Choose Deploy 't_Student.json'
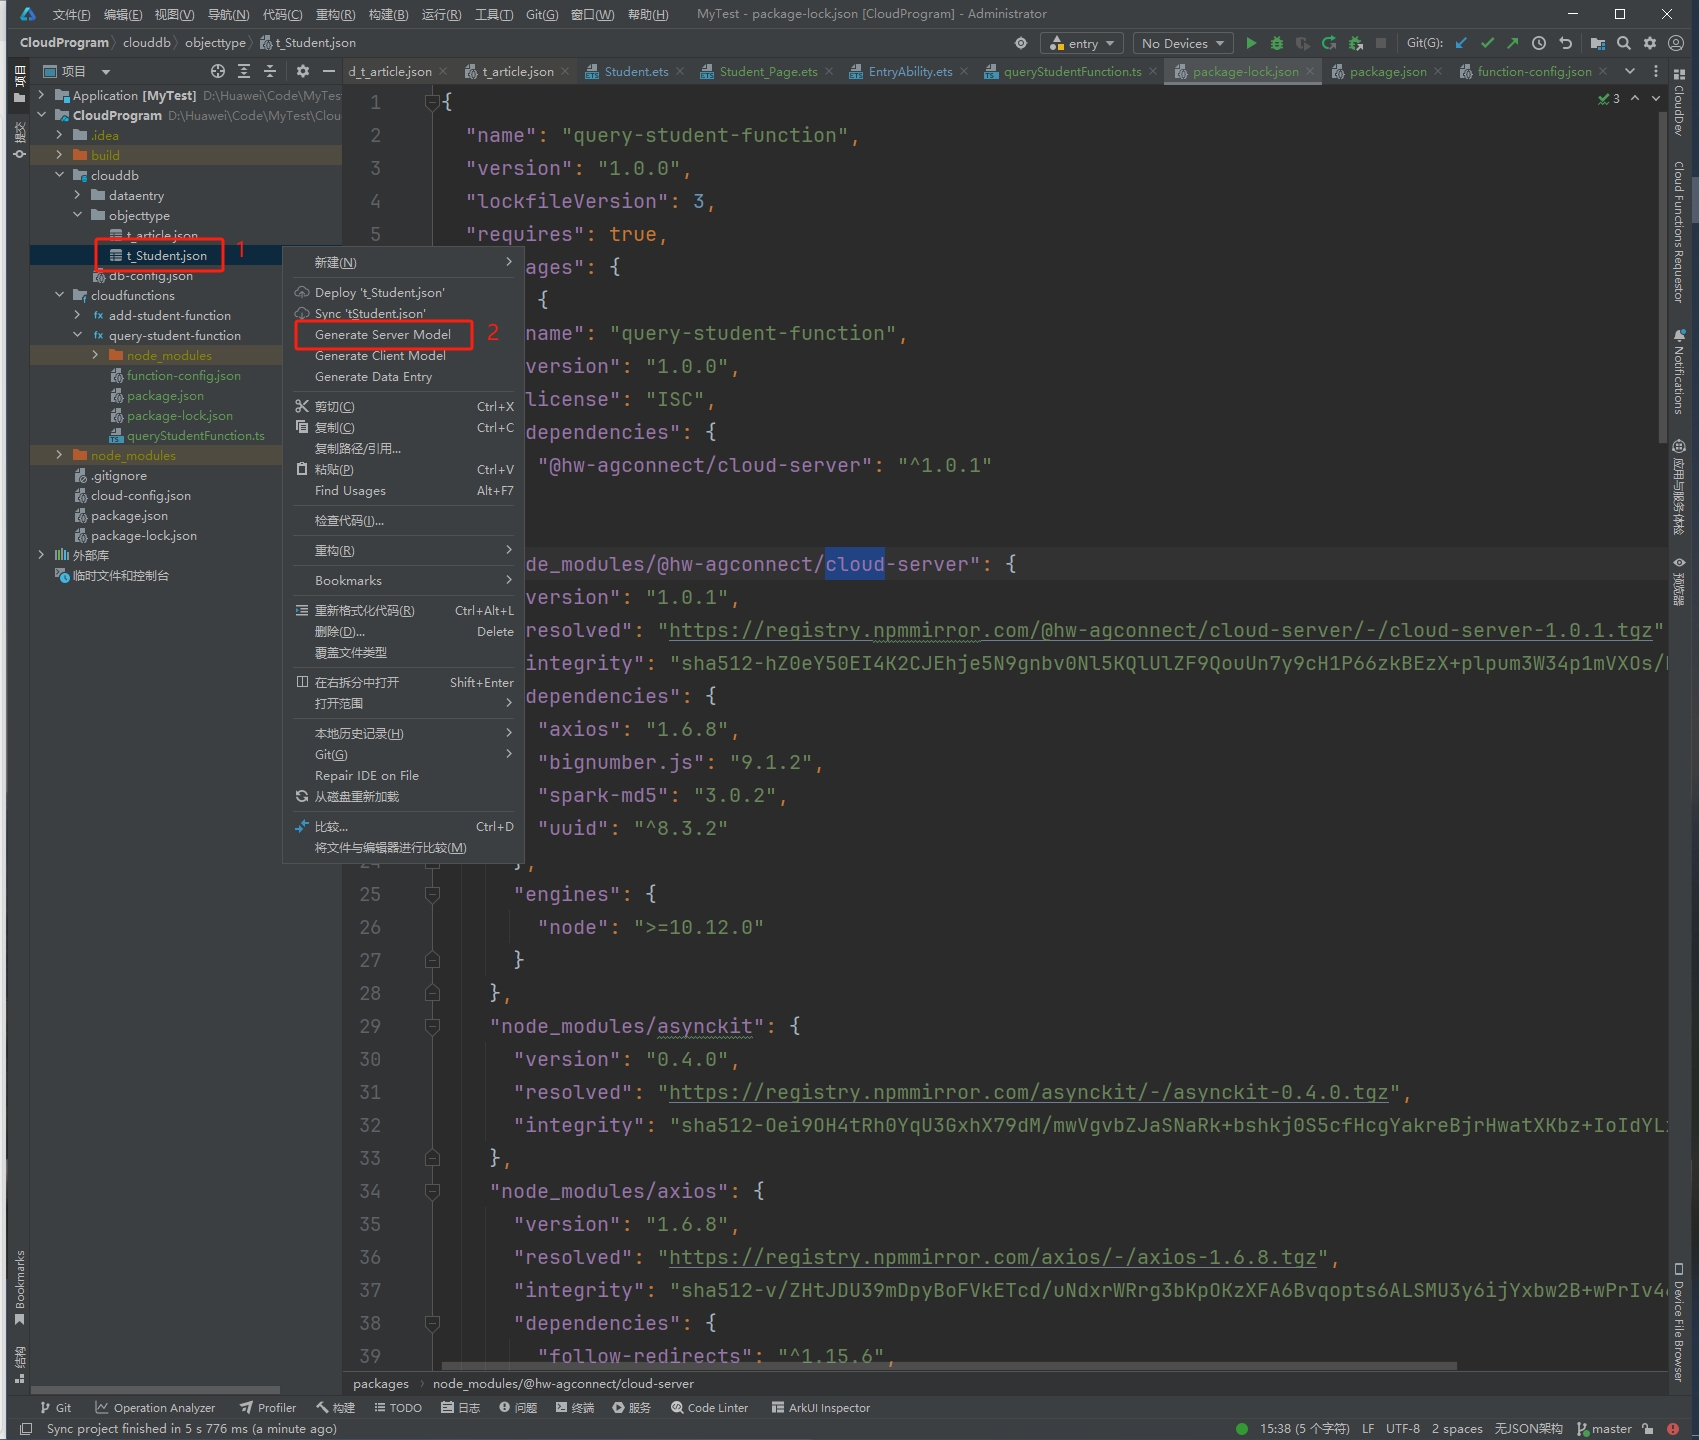This screenshot has width=1699, height=1440. click(x=379, y=293)
